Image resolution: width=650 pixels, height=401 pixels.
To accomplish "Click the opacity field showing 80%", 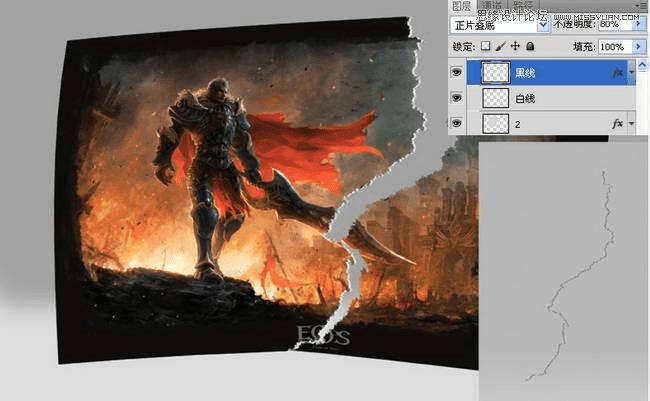I will point(614,25).
